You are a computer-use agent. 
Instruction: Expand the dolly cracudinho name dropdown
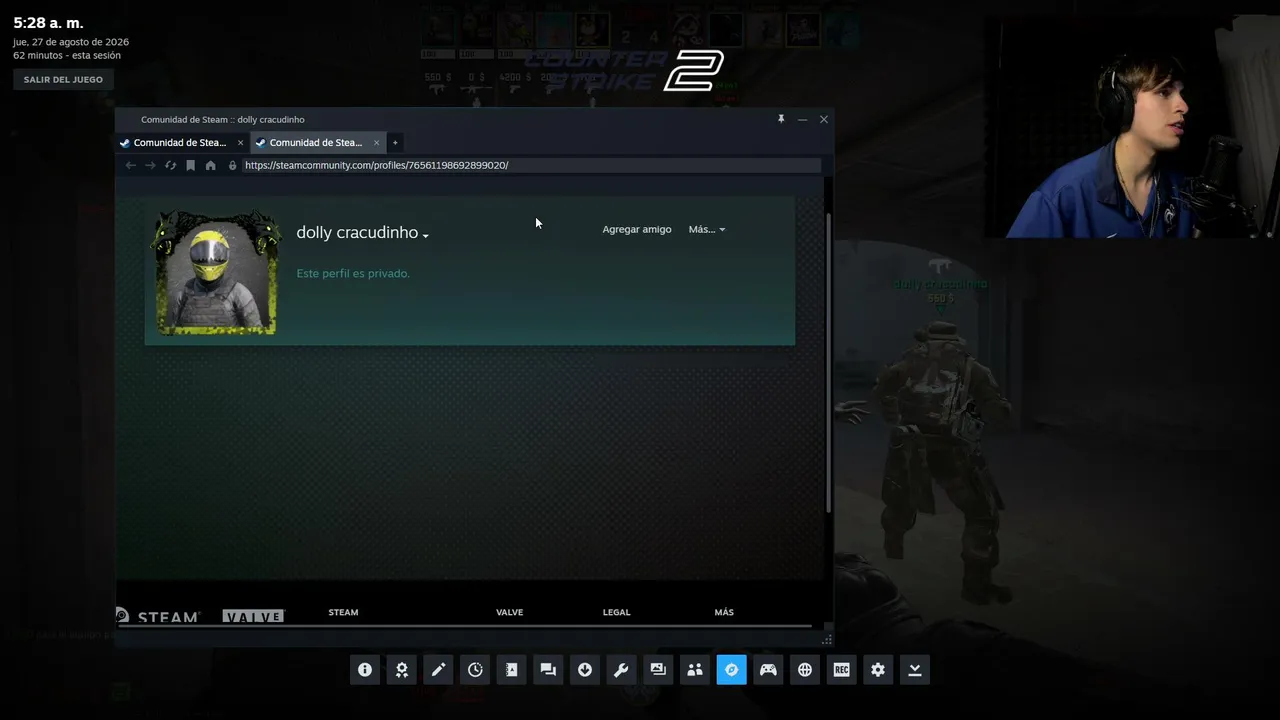[x=426, y=236]
